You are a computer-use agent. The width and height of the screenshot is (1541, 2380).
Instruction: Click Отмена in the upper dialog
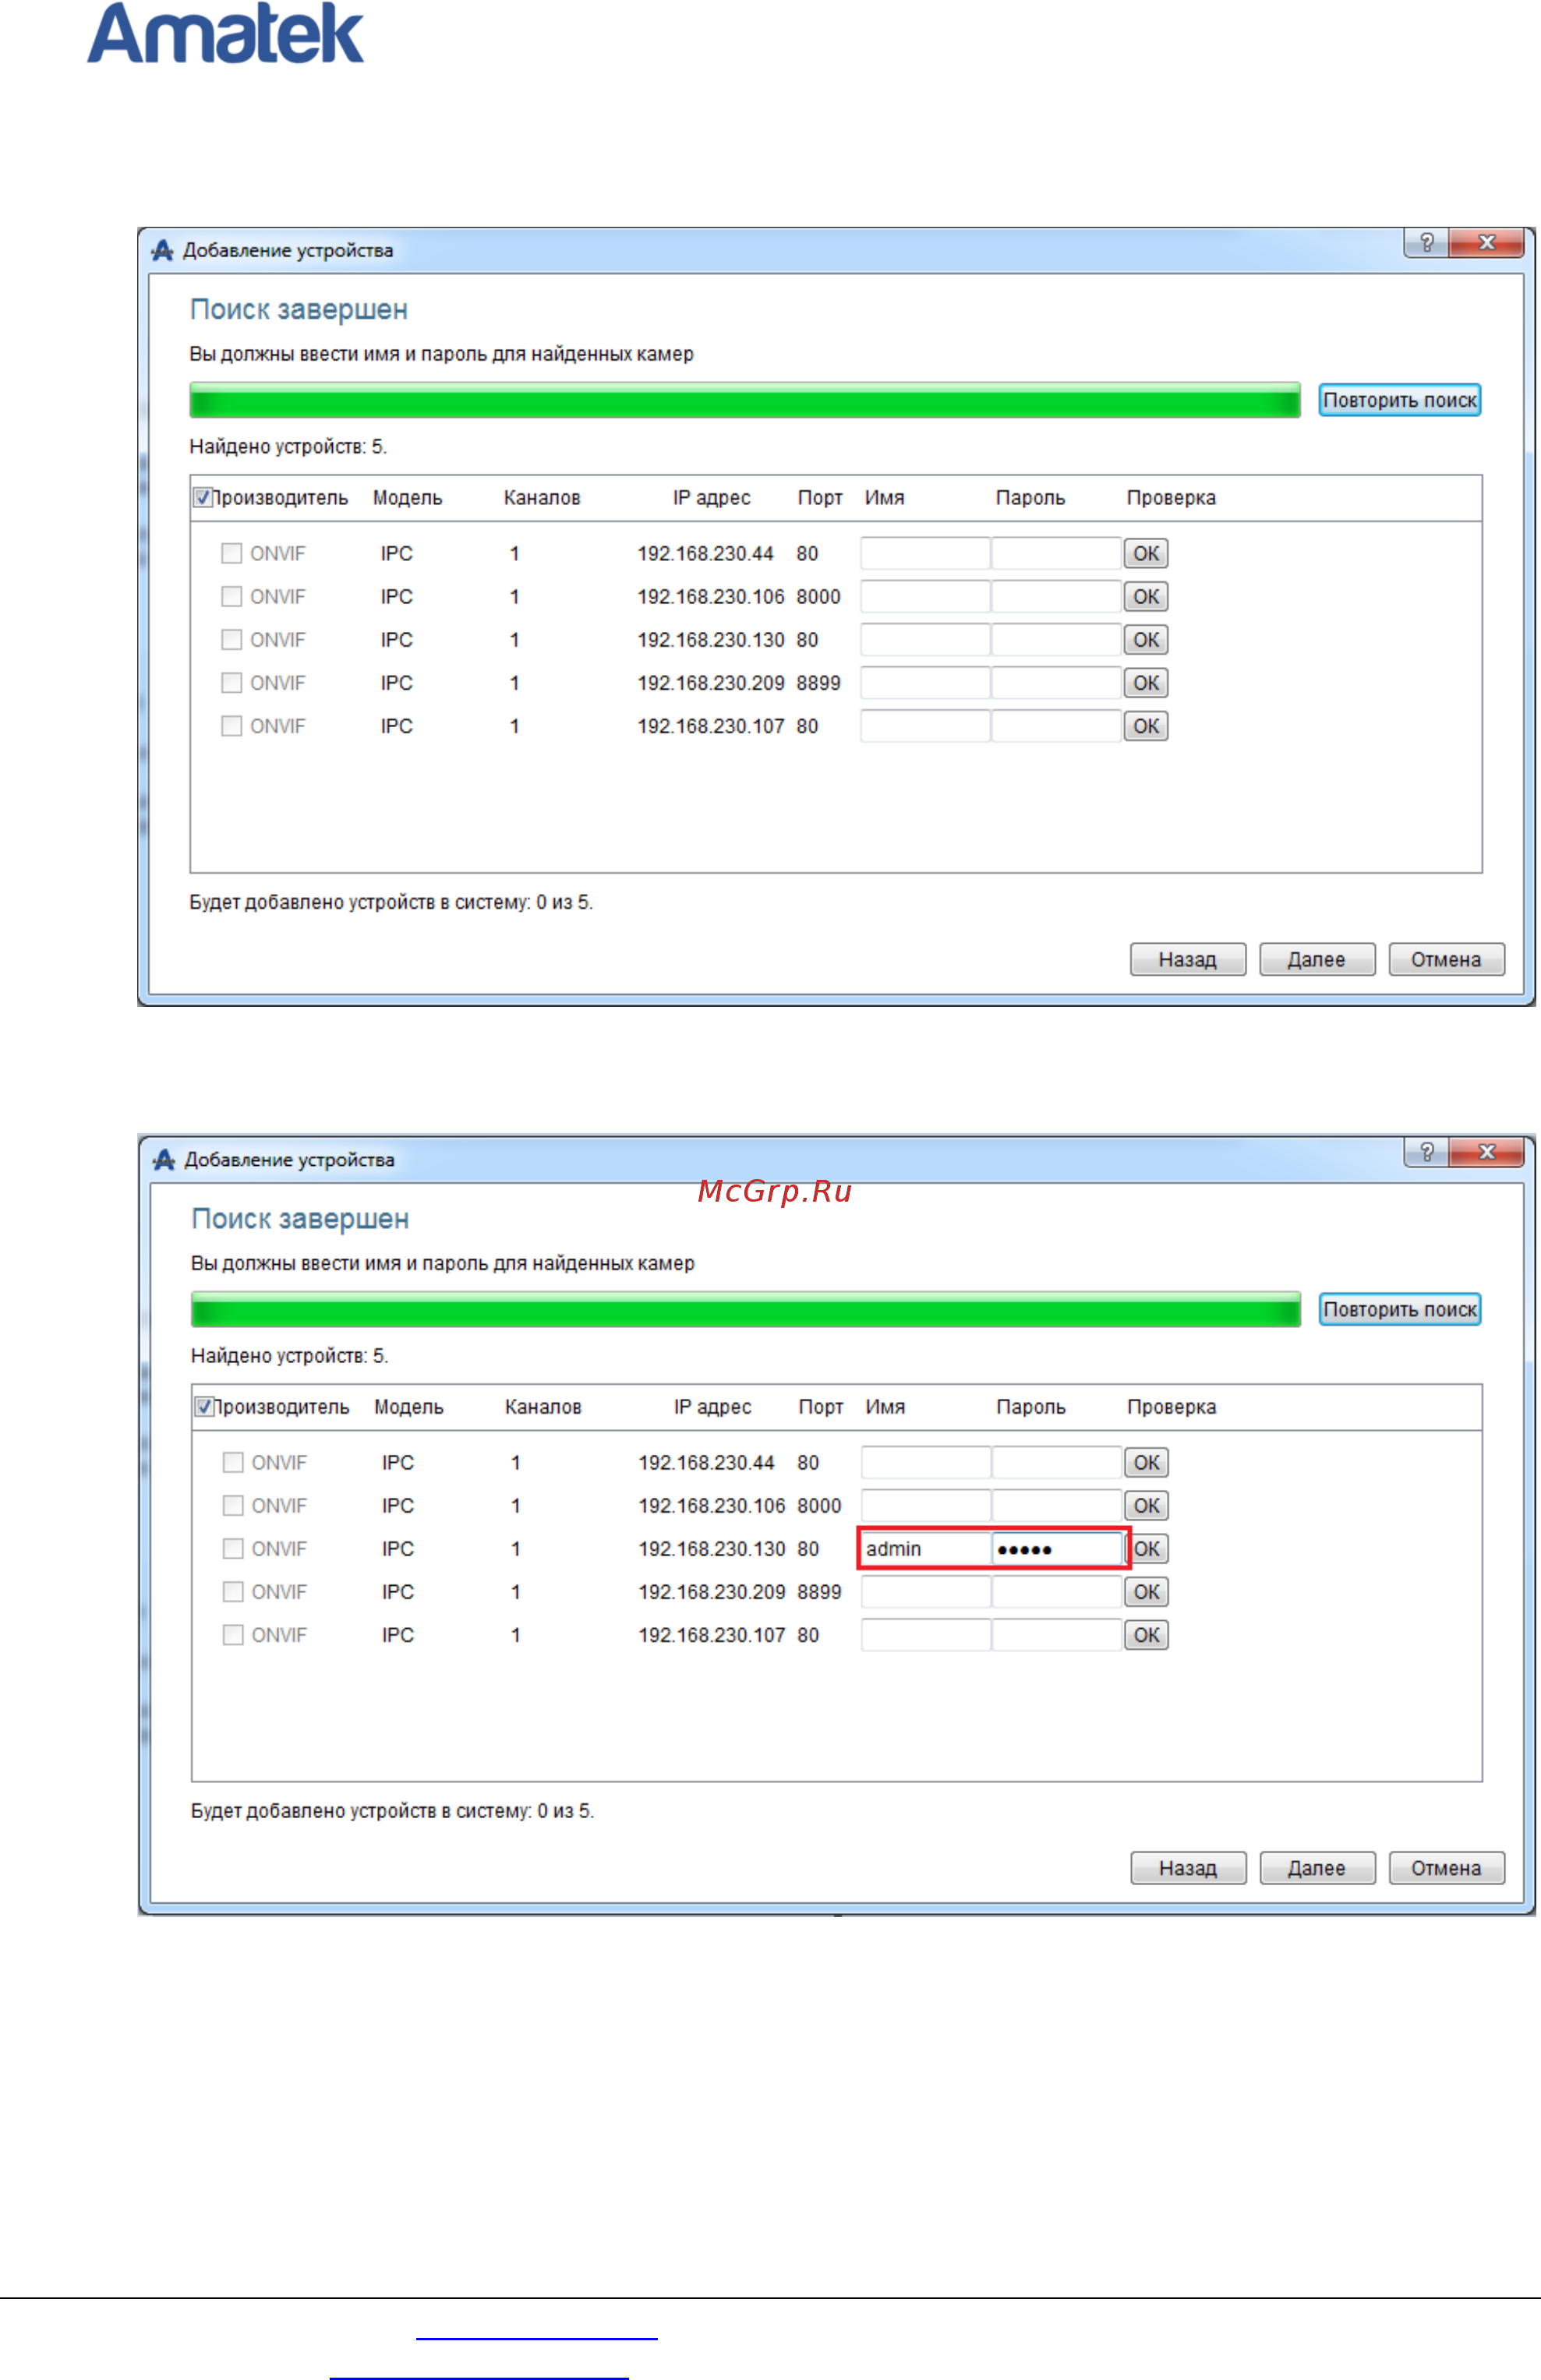(1446, 959)
